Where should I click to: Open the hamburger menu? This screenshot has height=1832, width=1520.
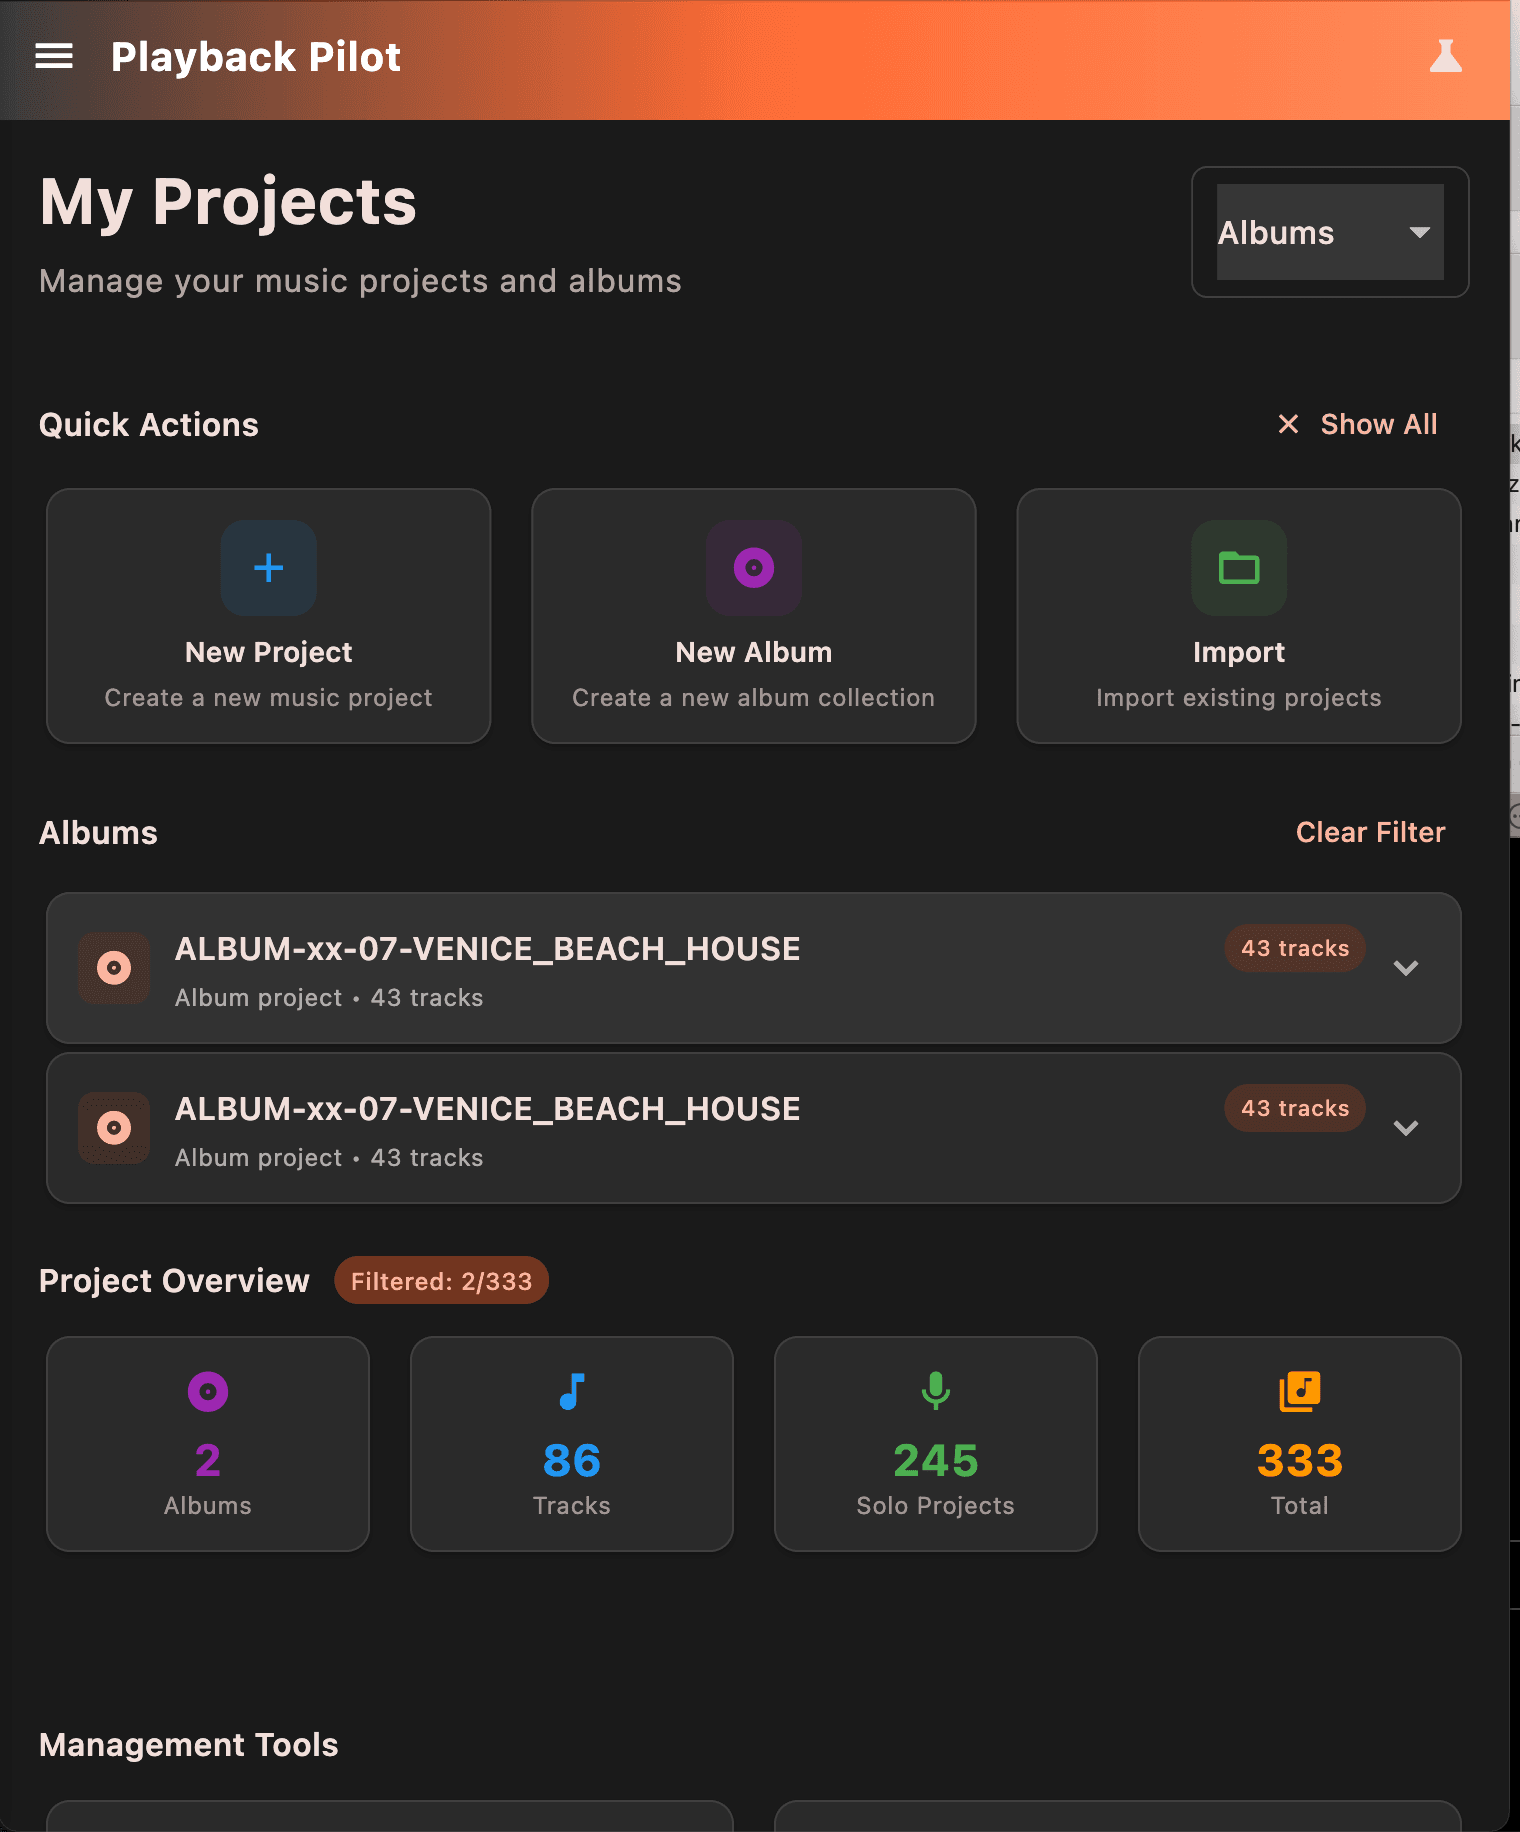[54, 57]
